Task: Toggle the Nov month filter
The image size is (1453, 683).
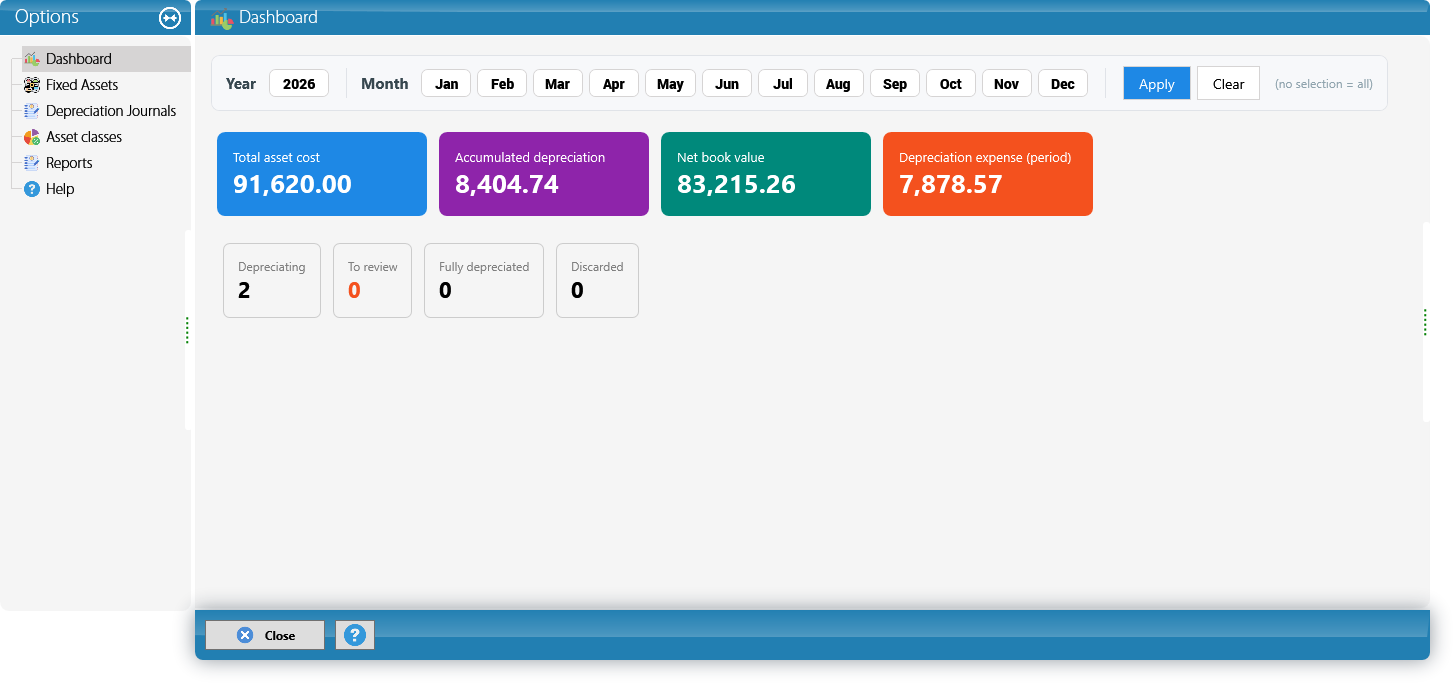Action: [x=1007, y=83]
